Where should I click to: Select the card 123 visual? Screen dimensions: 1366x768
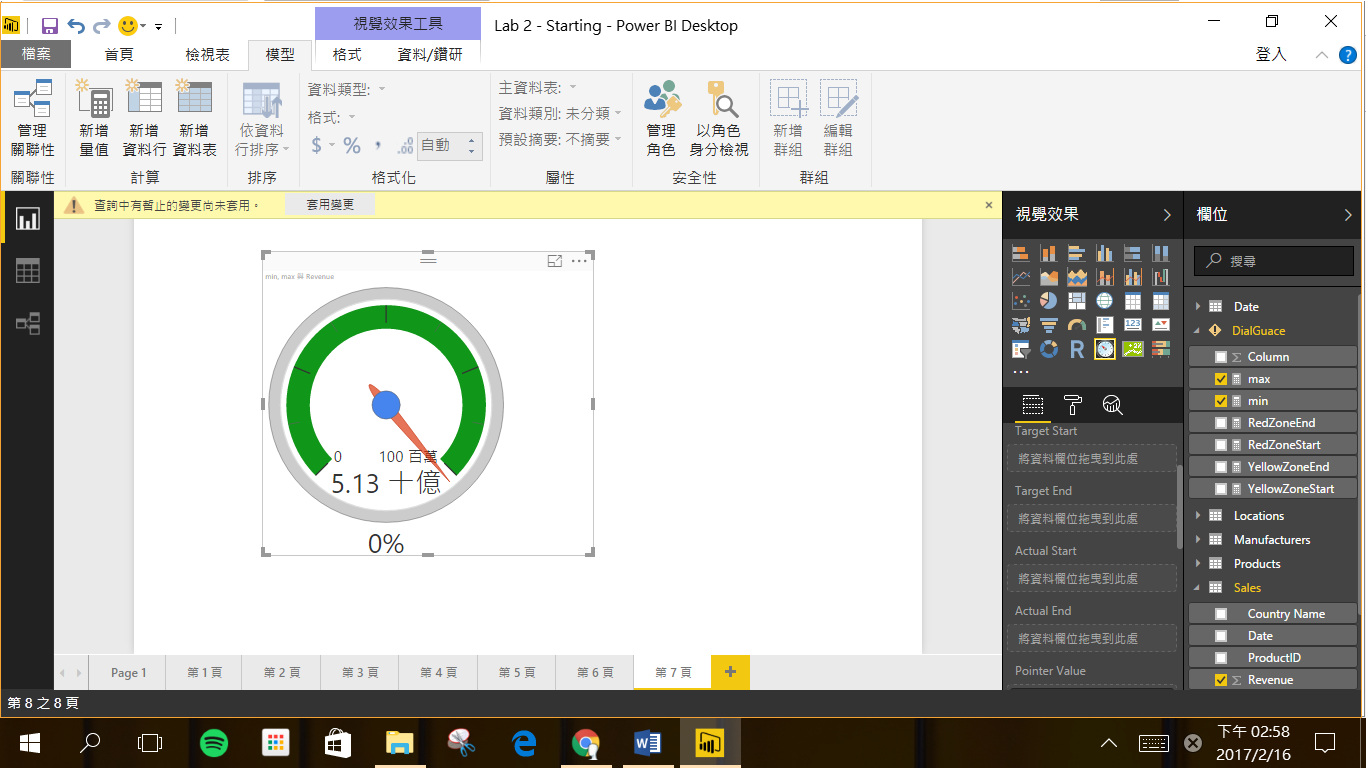coord(1133,324)
